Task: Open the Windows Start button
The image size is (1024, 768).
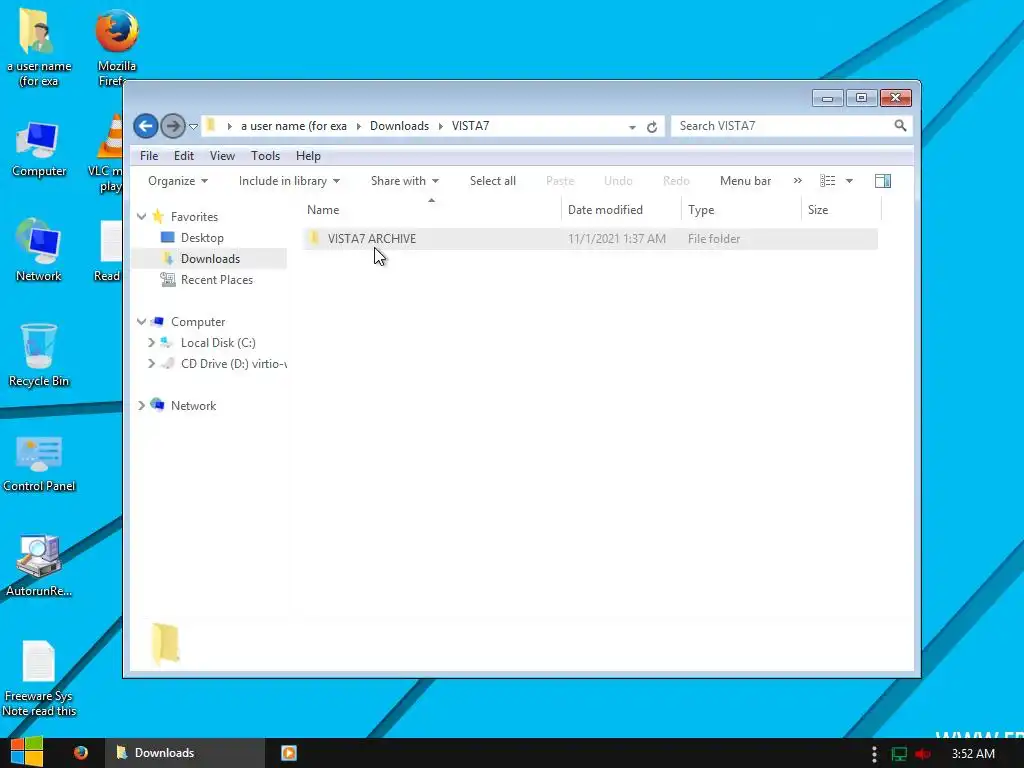Action: [27, 752]
